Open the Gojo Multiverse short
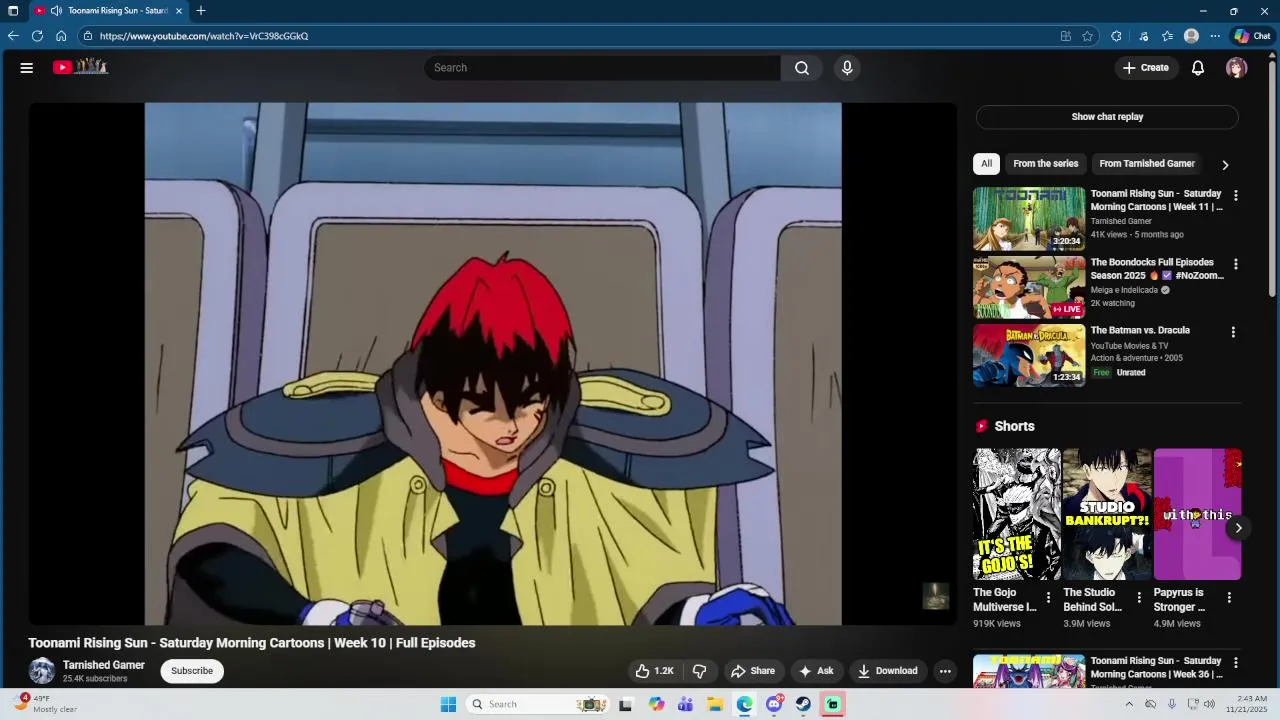The width and height of the screenshot is (1280, 720). click(x=1017, y=514)
